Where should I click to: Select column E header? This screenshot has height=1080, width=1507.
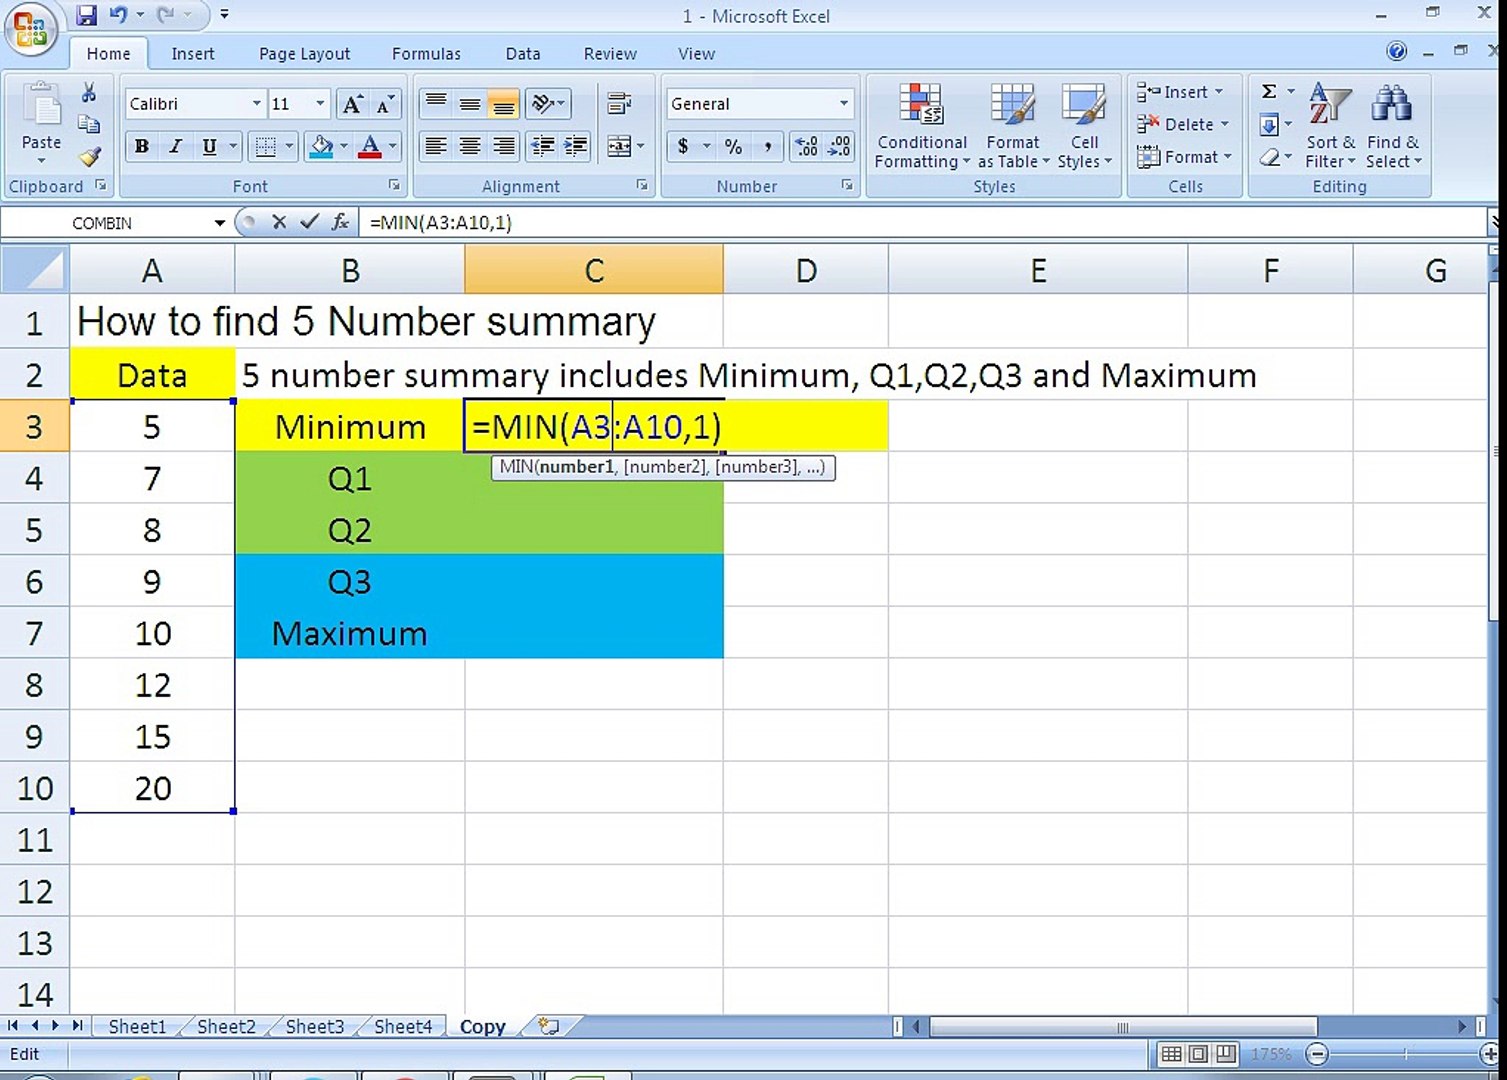(x=1038, y=270)
